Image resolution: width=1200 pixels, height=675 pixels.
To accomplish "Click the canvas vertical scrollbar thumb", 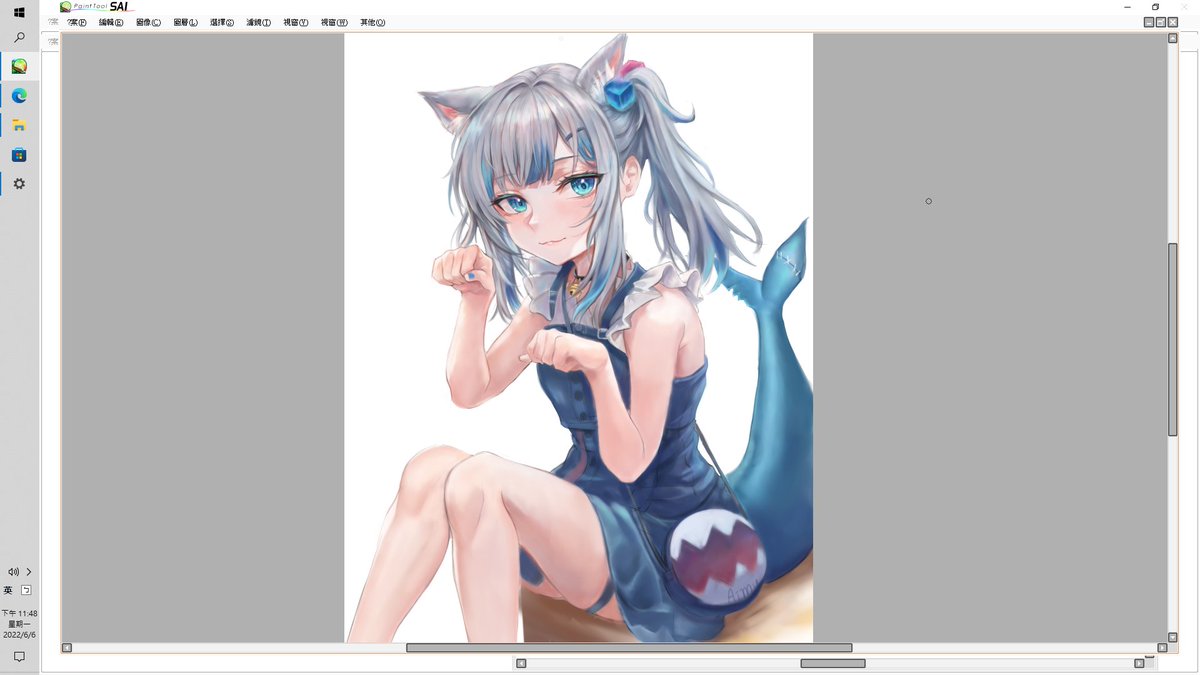I will (1173, 339).
